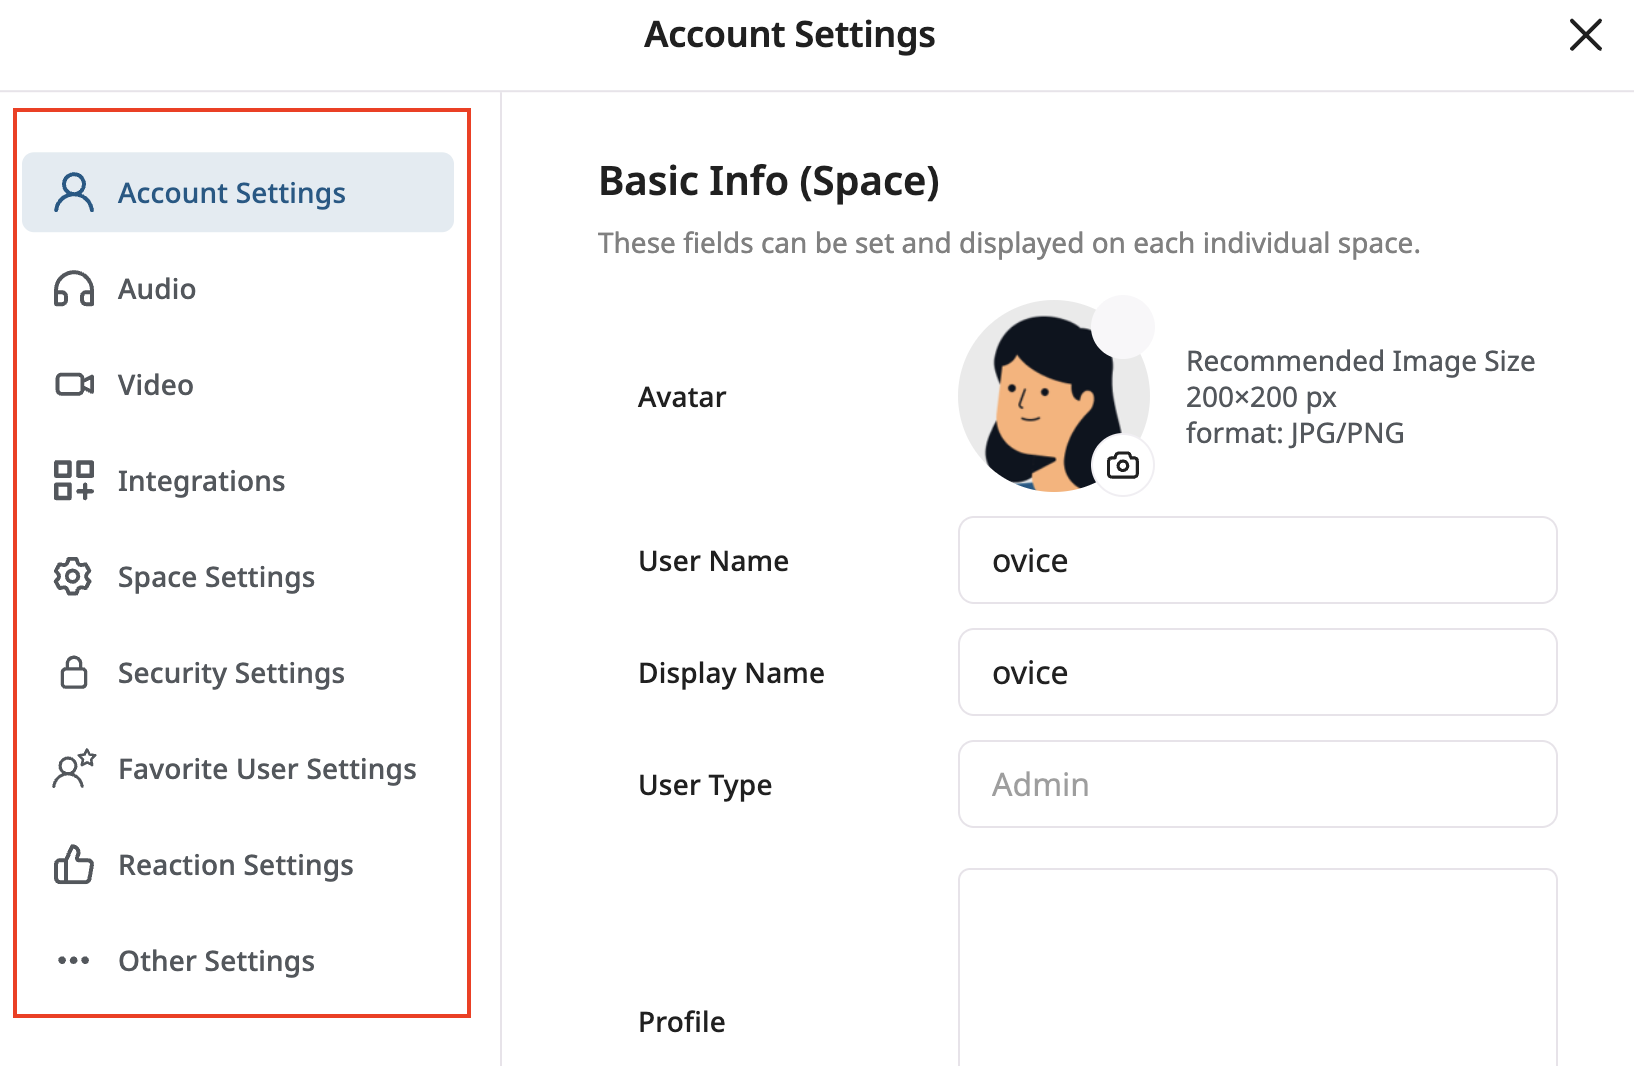Click inside the Profile text area
The width and height of the screenshot is (1634, 1066).
tap(1257, 965)
